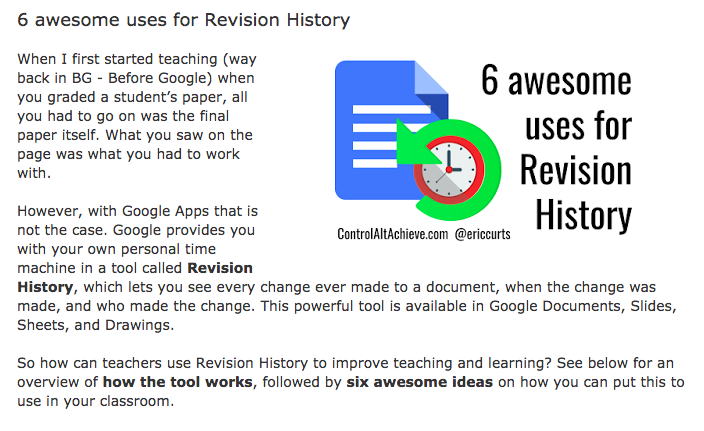Screen dimensions: 704x431
Task: Click the large '6 awesome' heading in the banner
Action: pyautogui.click(x=556, y=81)
